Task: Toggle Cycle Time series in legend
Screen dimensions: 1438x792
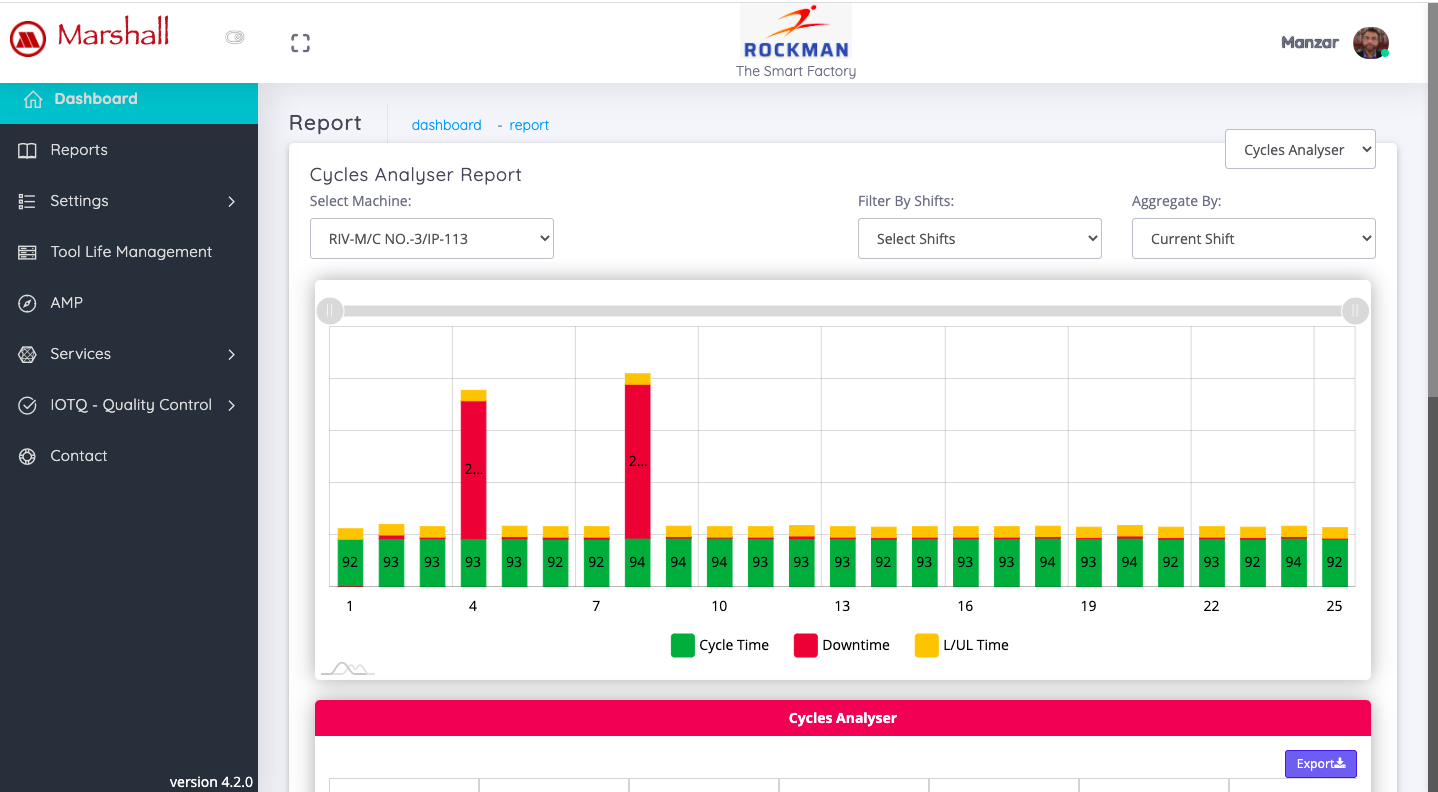Action: 720,645
